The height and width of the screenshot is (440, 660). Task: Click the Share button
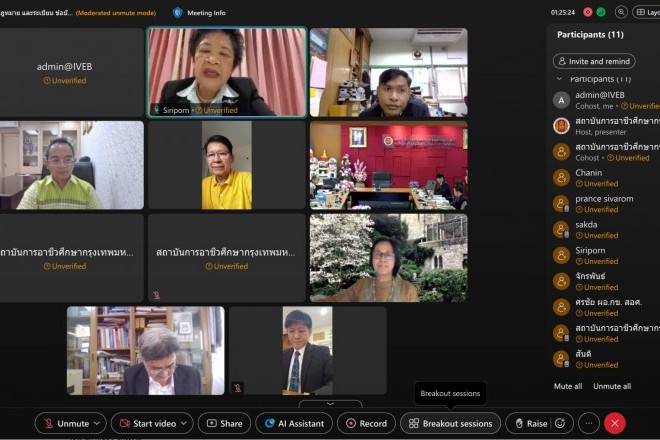point(224,423)
